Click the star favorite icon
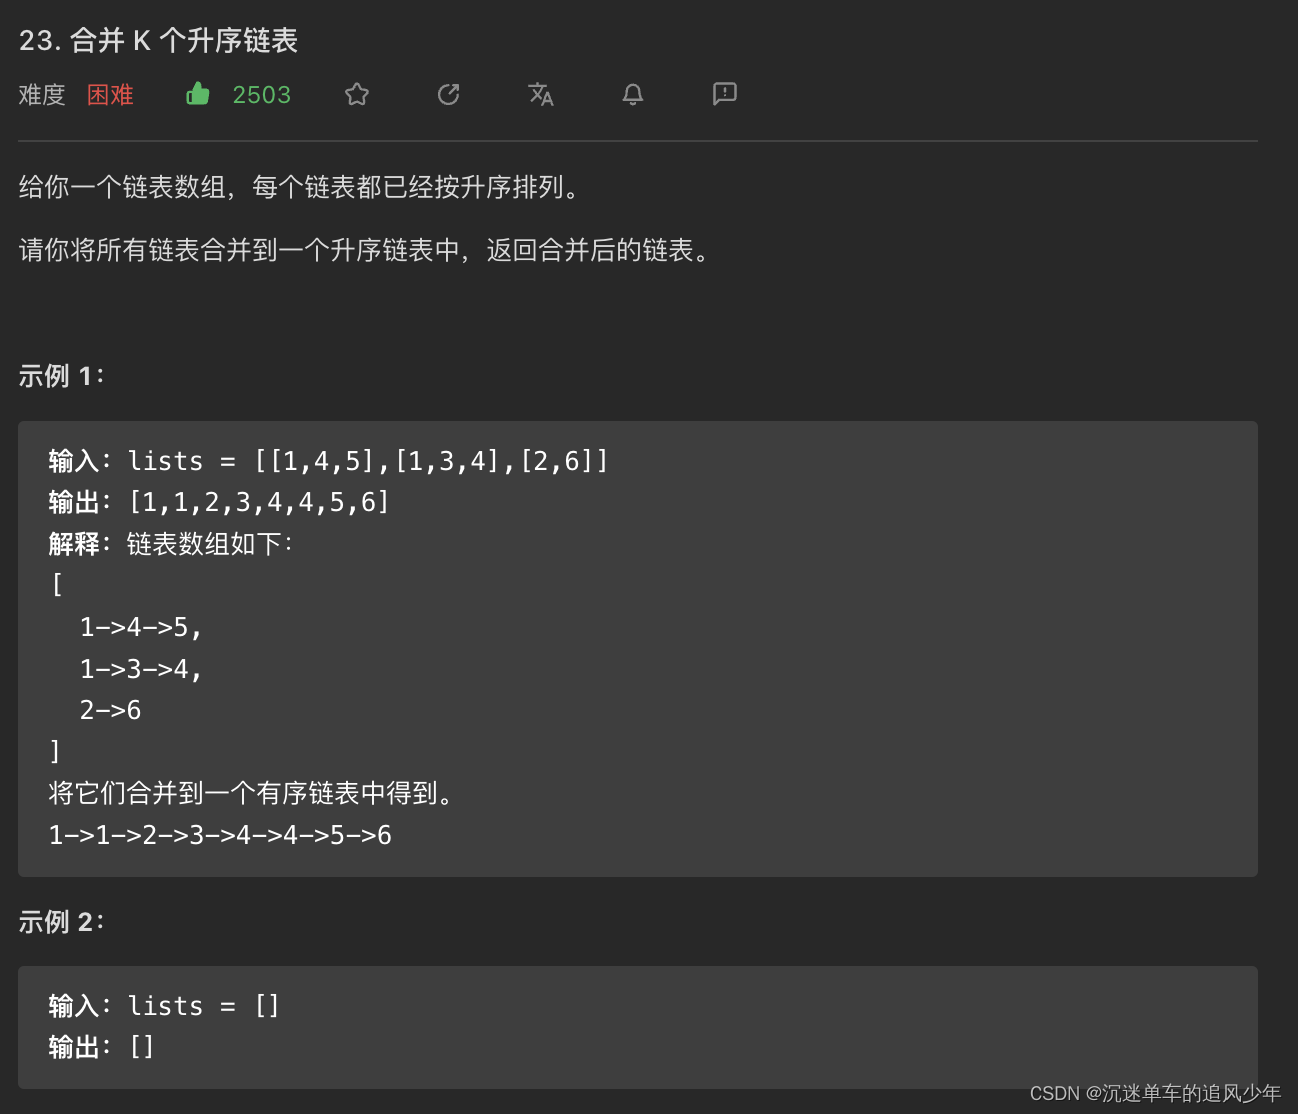The width and height of the screenshot is (1298, 1114). coord(357,94)
